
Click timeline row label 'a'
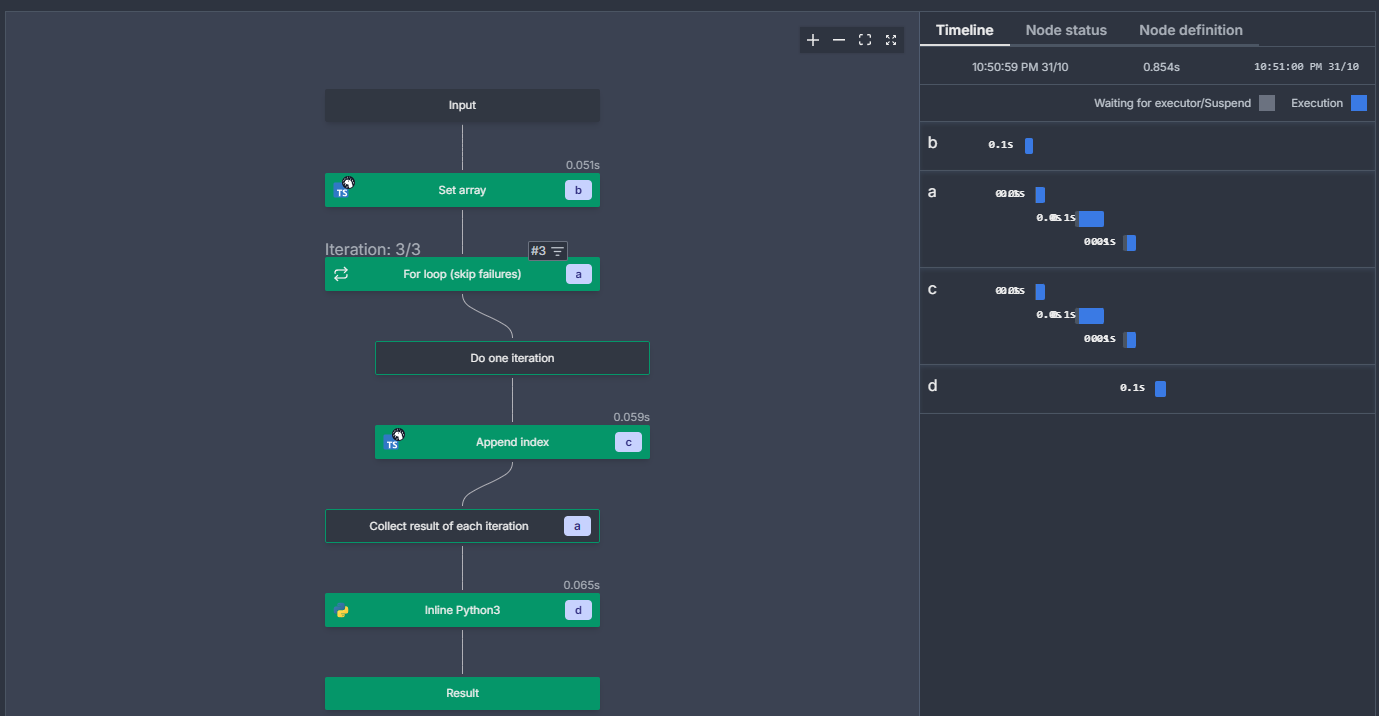click(933, 191)
